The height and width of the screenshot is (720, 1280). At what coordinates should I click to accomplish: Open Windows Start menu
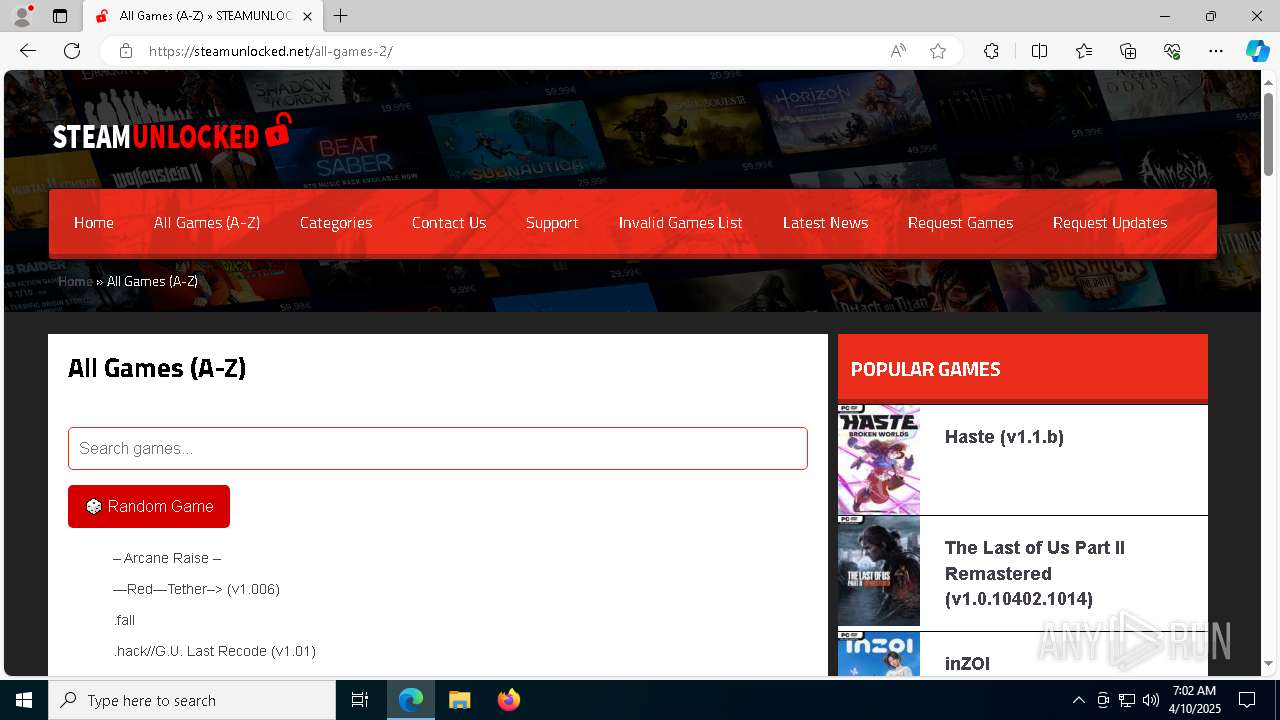(x=24, y=700)
